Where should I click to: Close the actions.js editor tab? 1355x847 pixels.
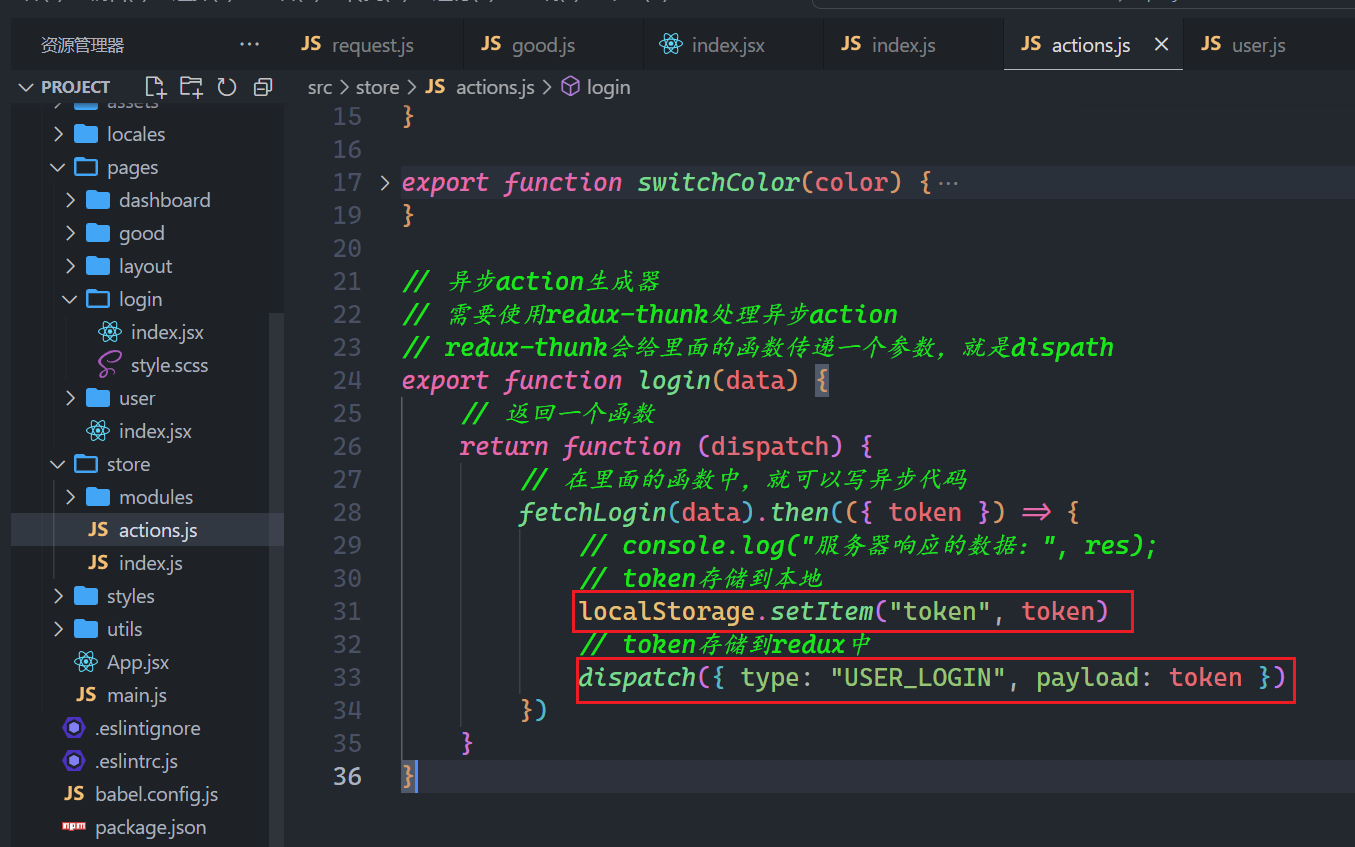click(x=1161, y=44)
